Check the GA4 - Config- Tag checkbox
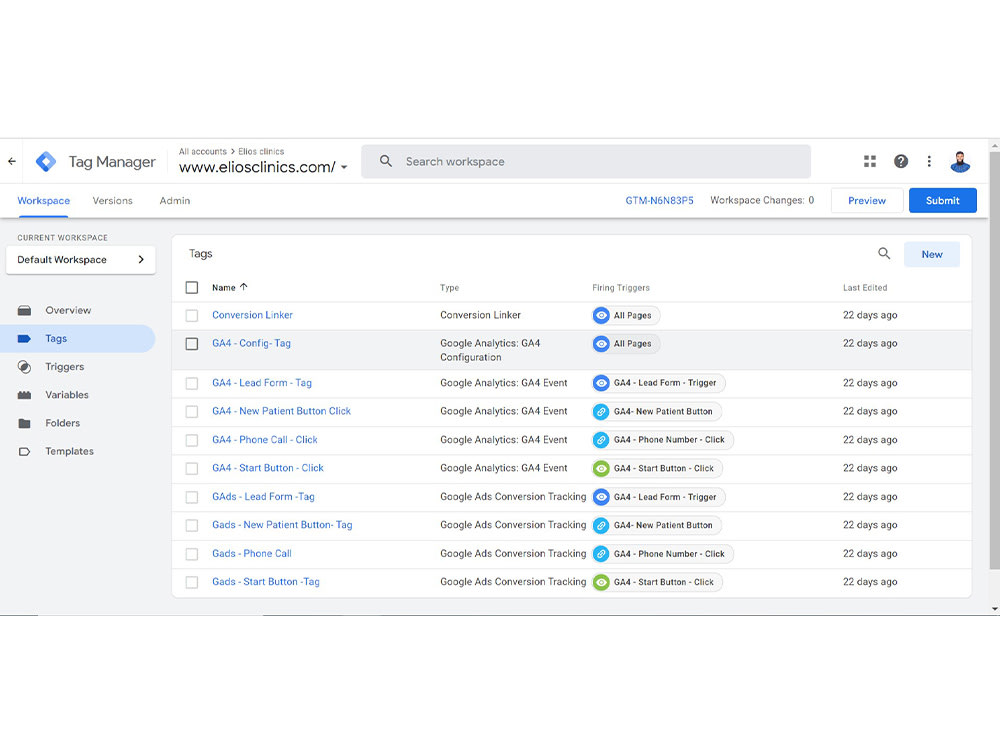Image resolution: width=1000 pixels, height=750 pixels. tap(192, 344)
